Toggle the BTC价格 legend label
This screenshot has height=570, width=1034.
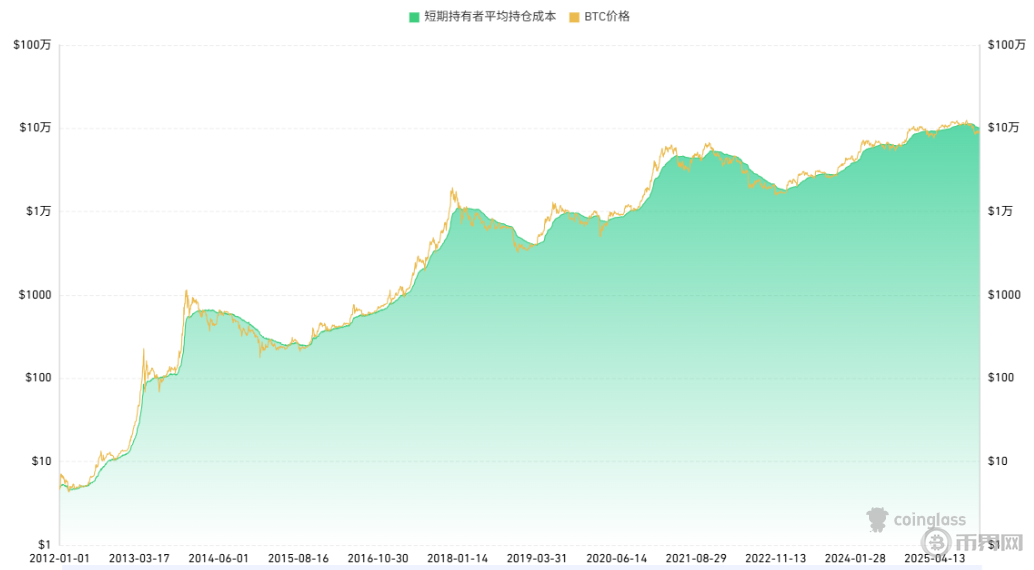[607, 17]
